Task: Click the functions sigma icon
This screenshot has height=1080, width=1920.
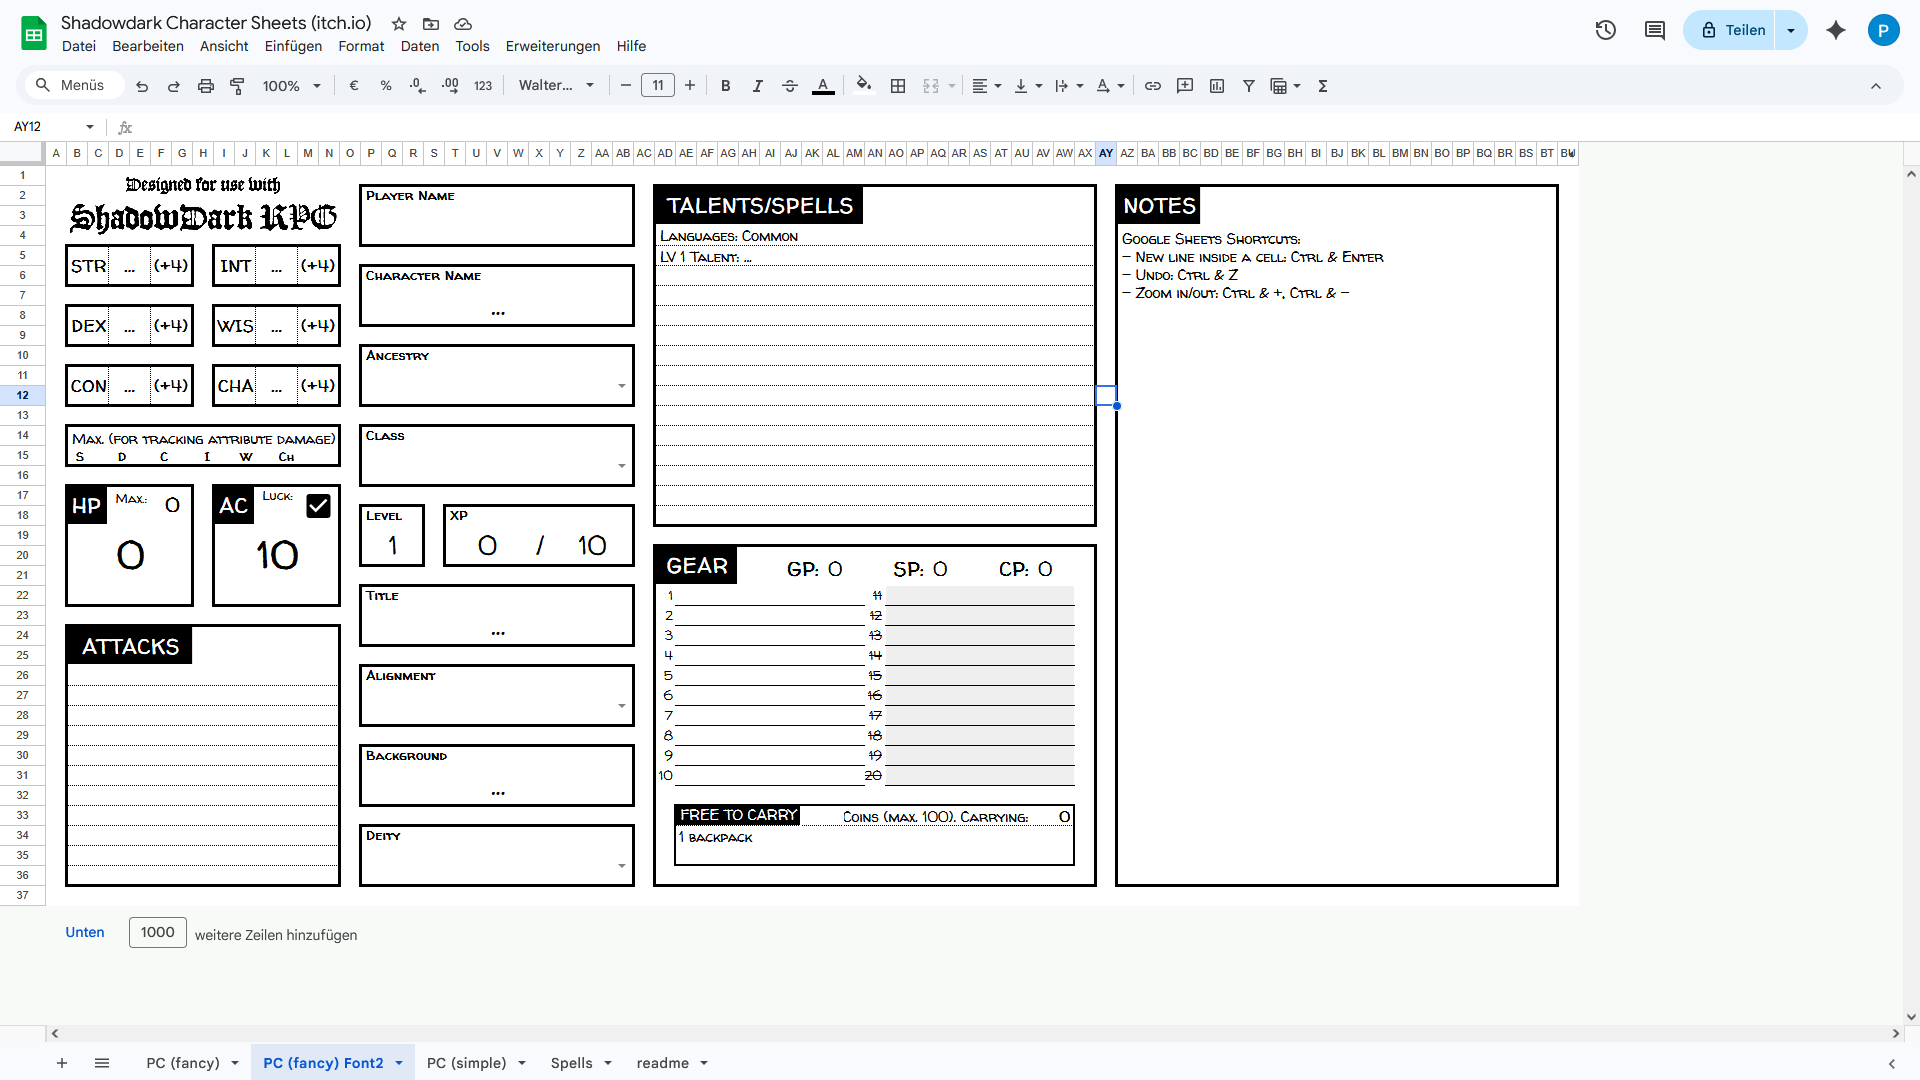Action: coord(1322,86)
